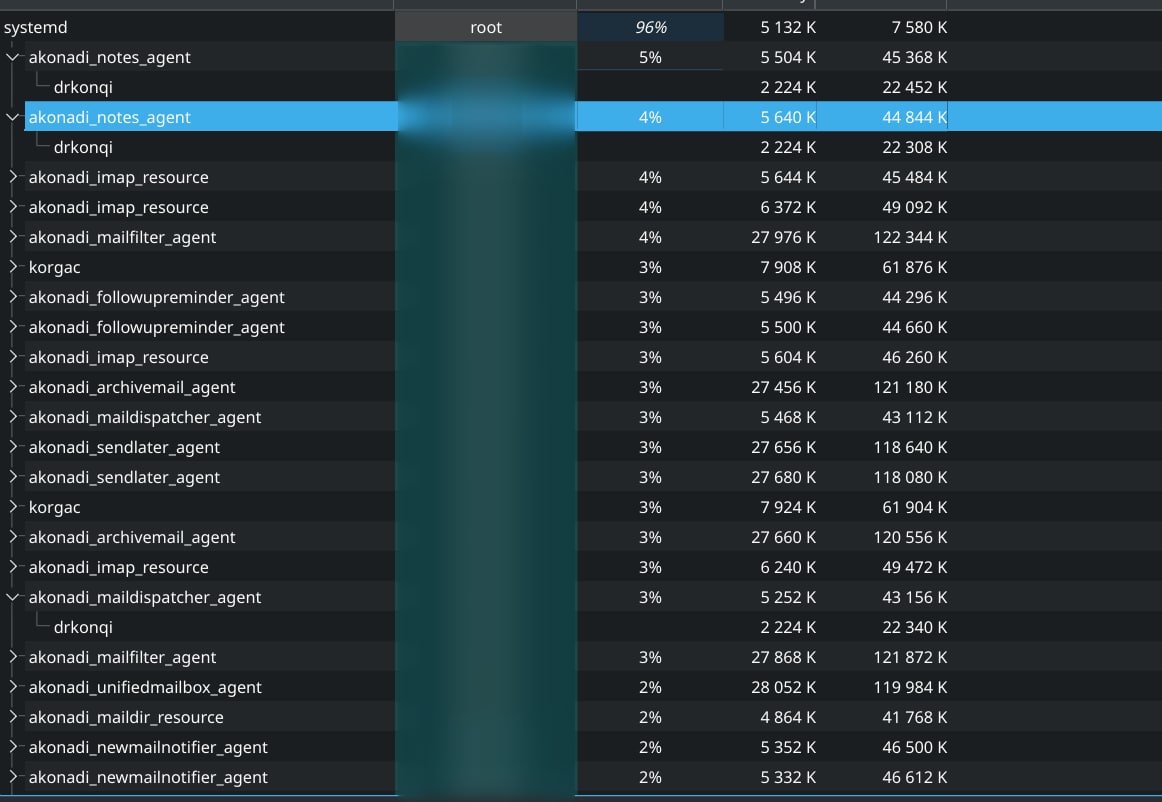Viewport: 1162px width, 802px height.
Task: Select drkonqi child with 22 452 K shared memory
Action: [83, 87]
